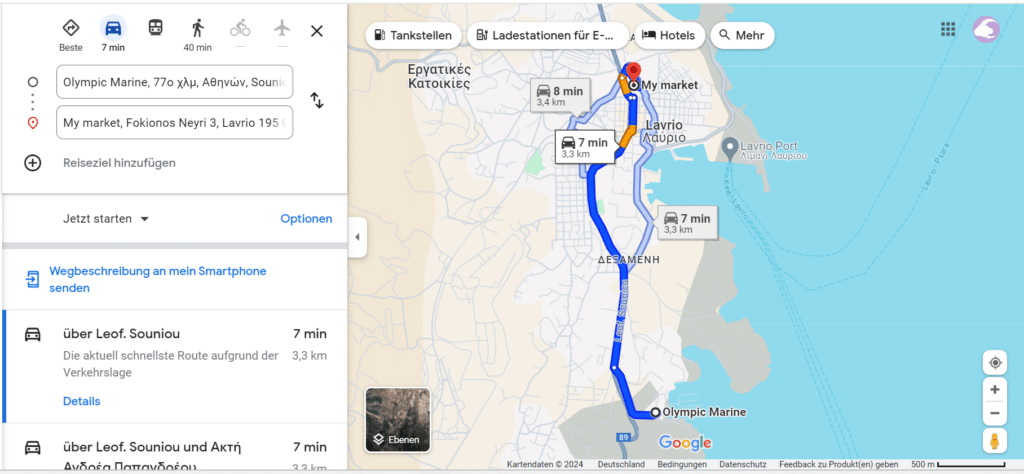Select the transit travel mode icon

(155, 27)
